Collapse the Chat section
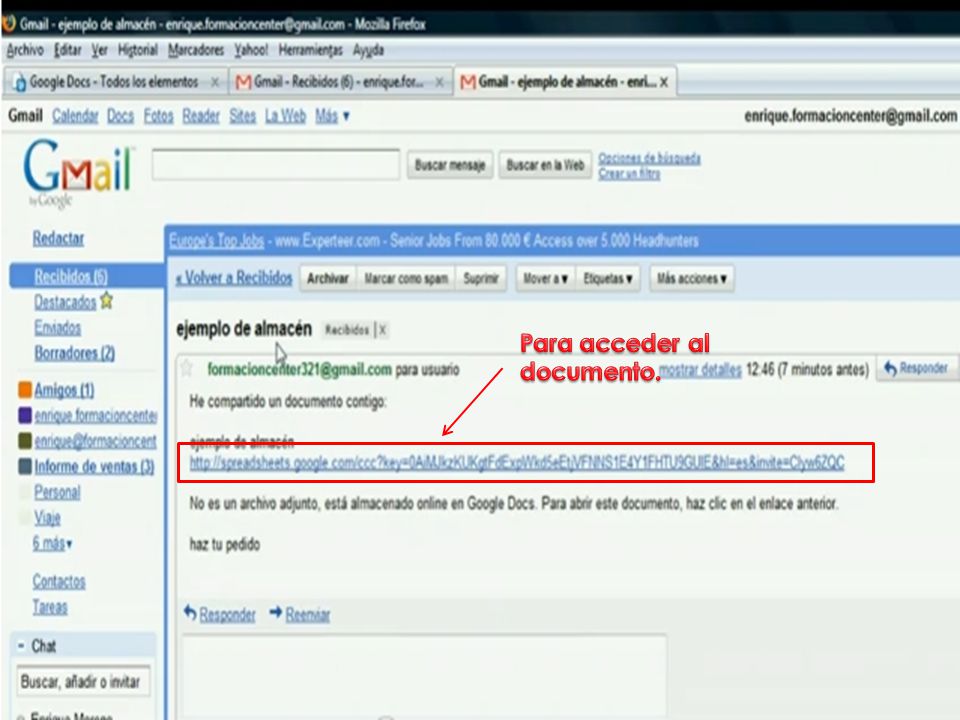The width and height of the screenshot is (960, 720). point(21,645)
